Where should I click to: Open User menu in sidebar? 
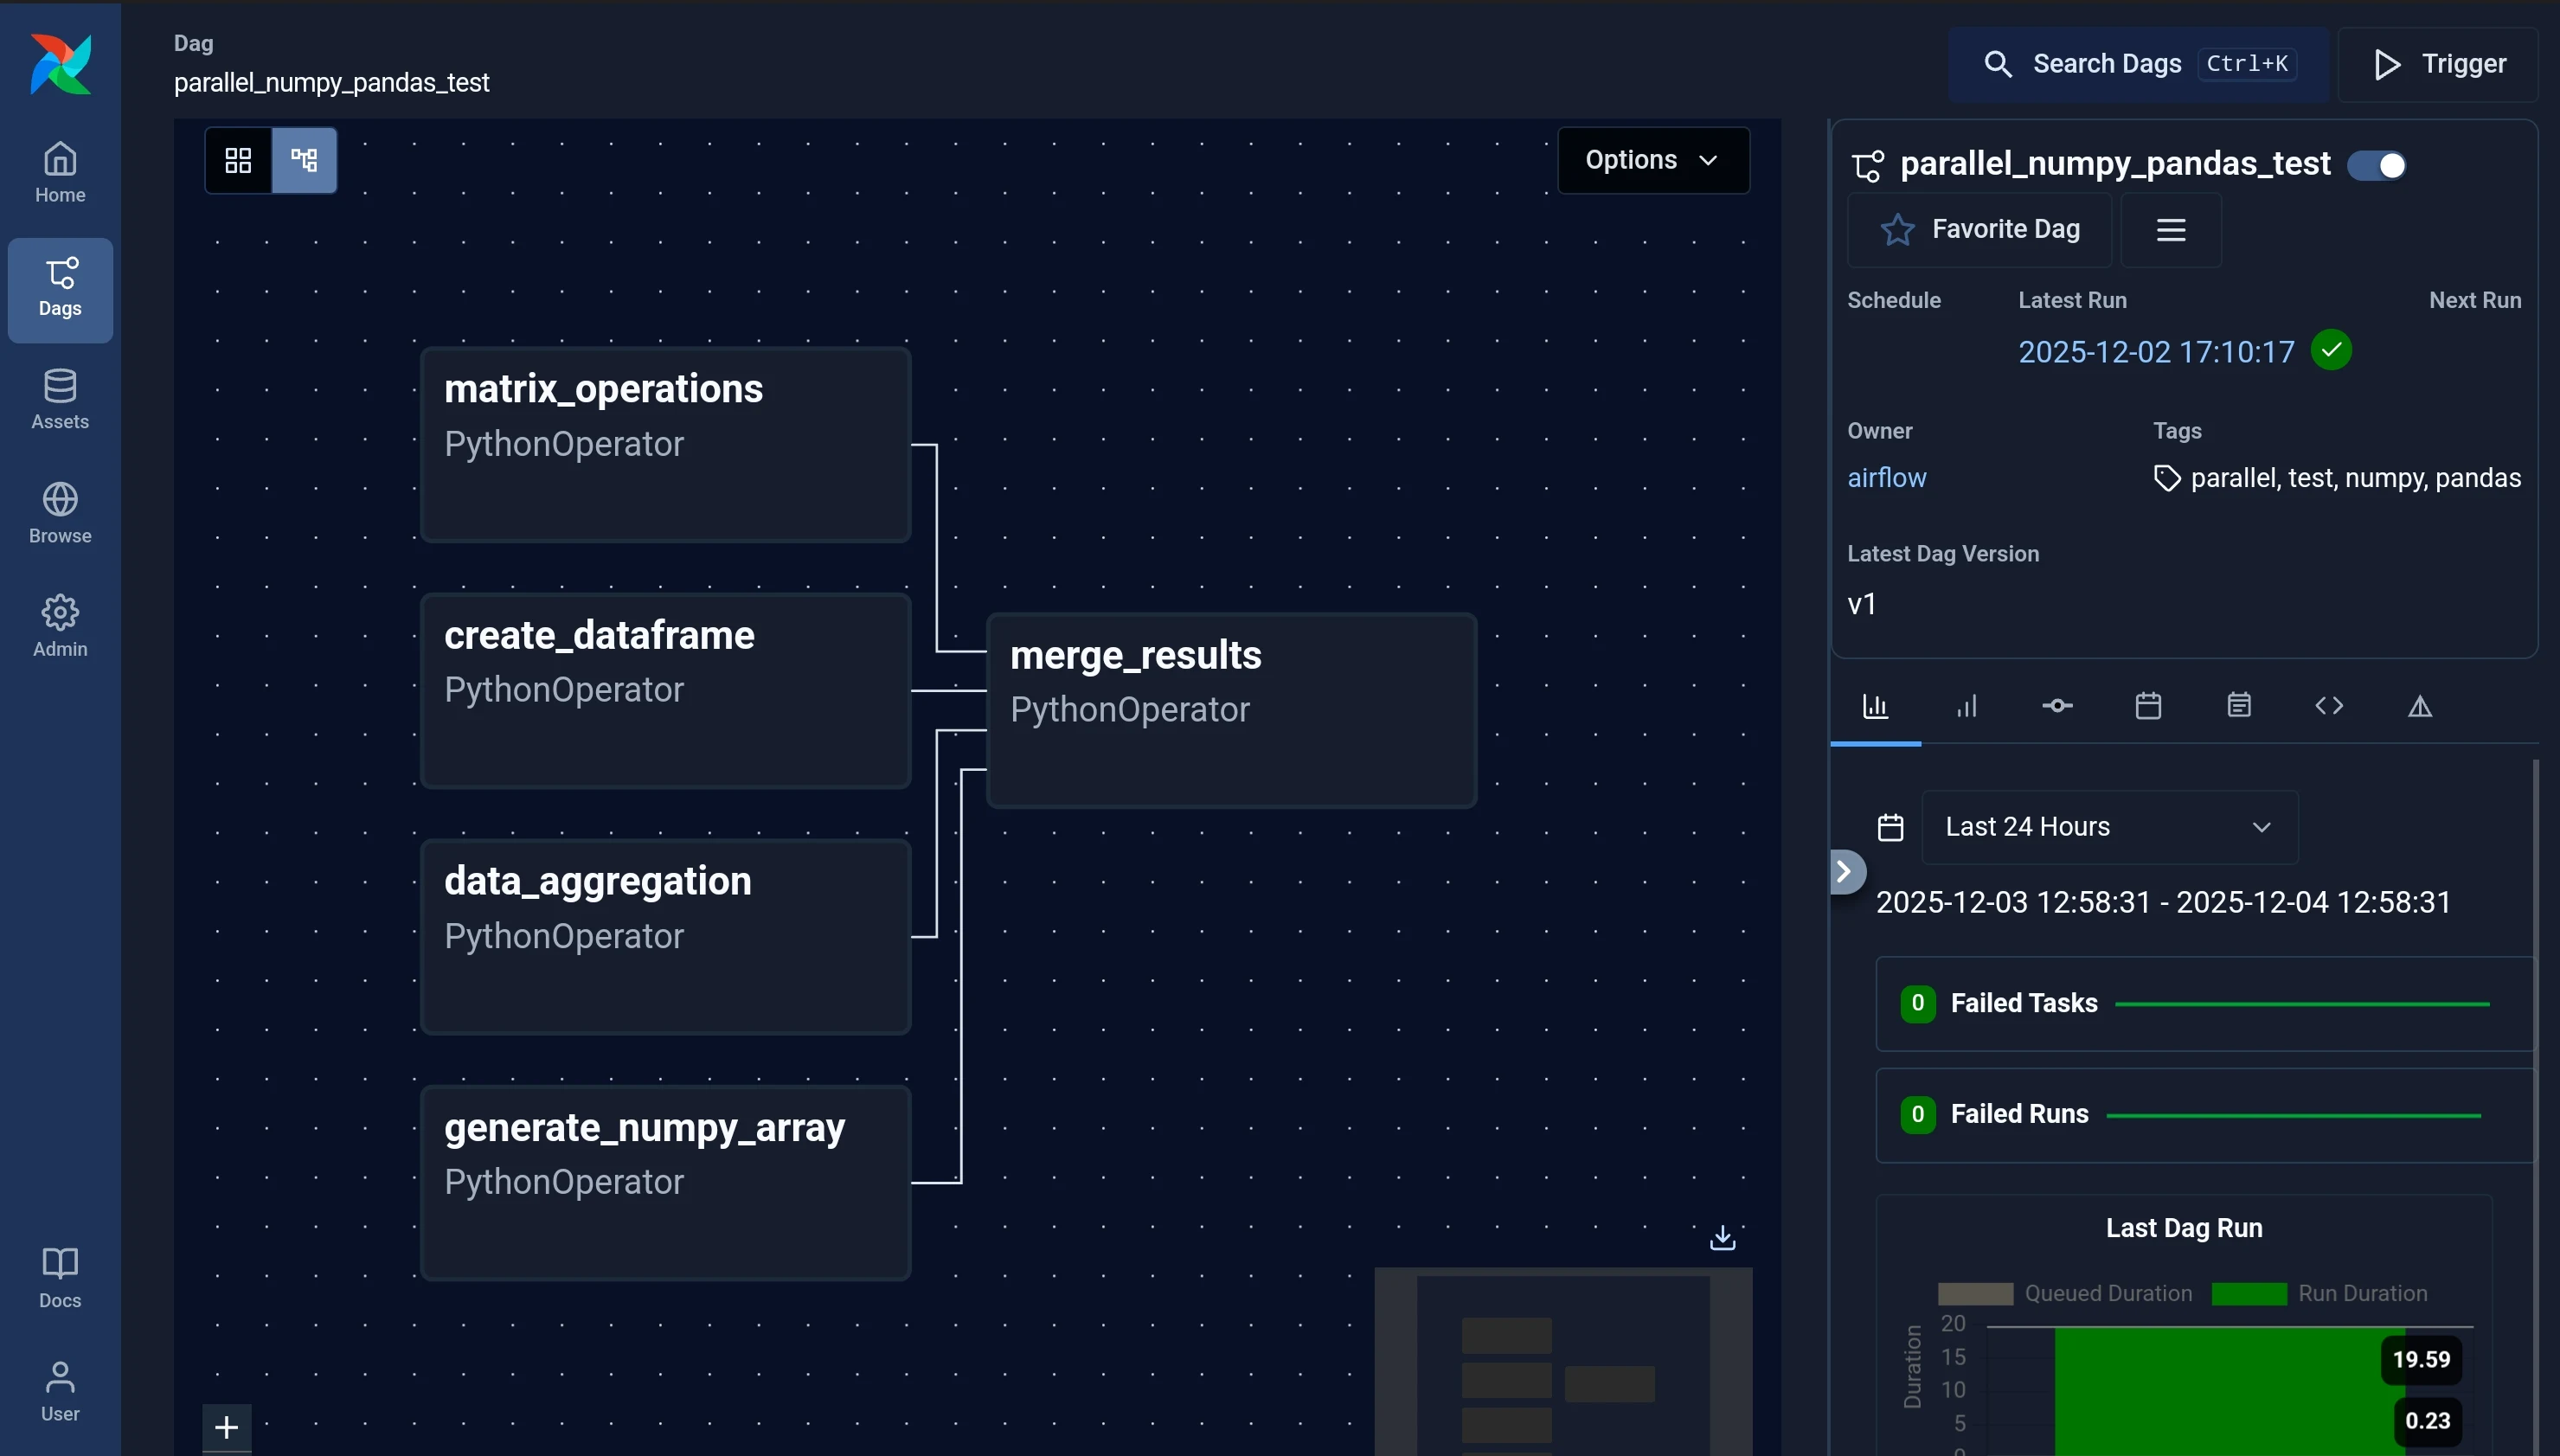point(60,1392)
